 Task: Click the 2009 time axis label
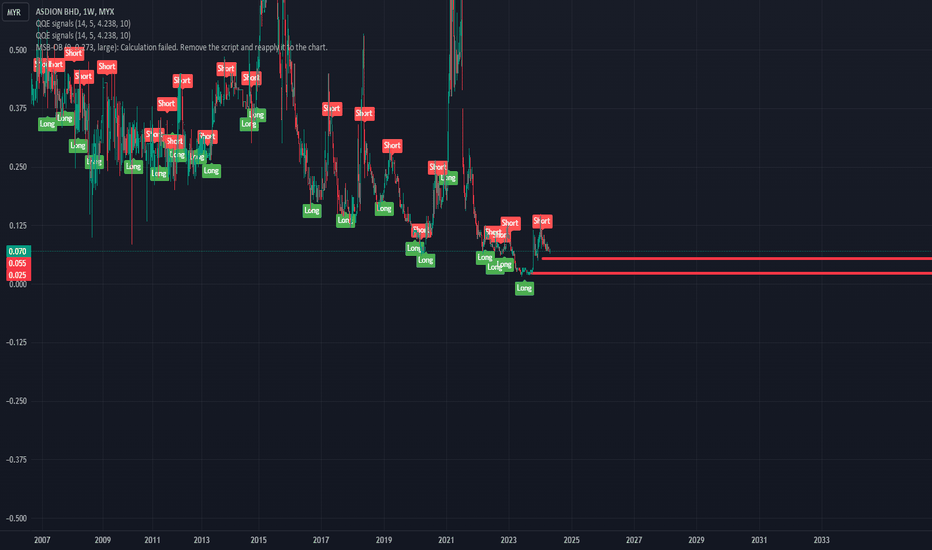tap(103, 540)
